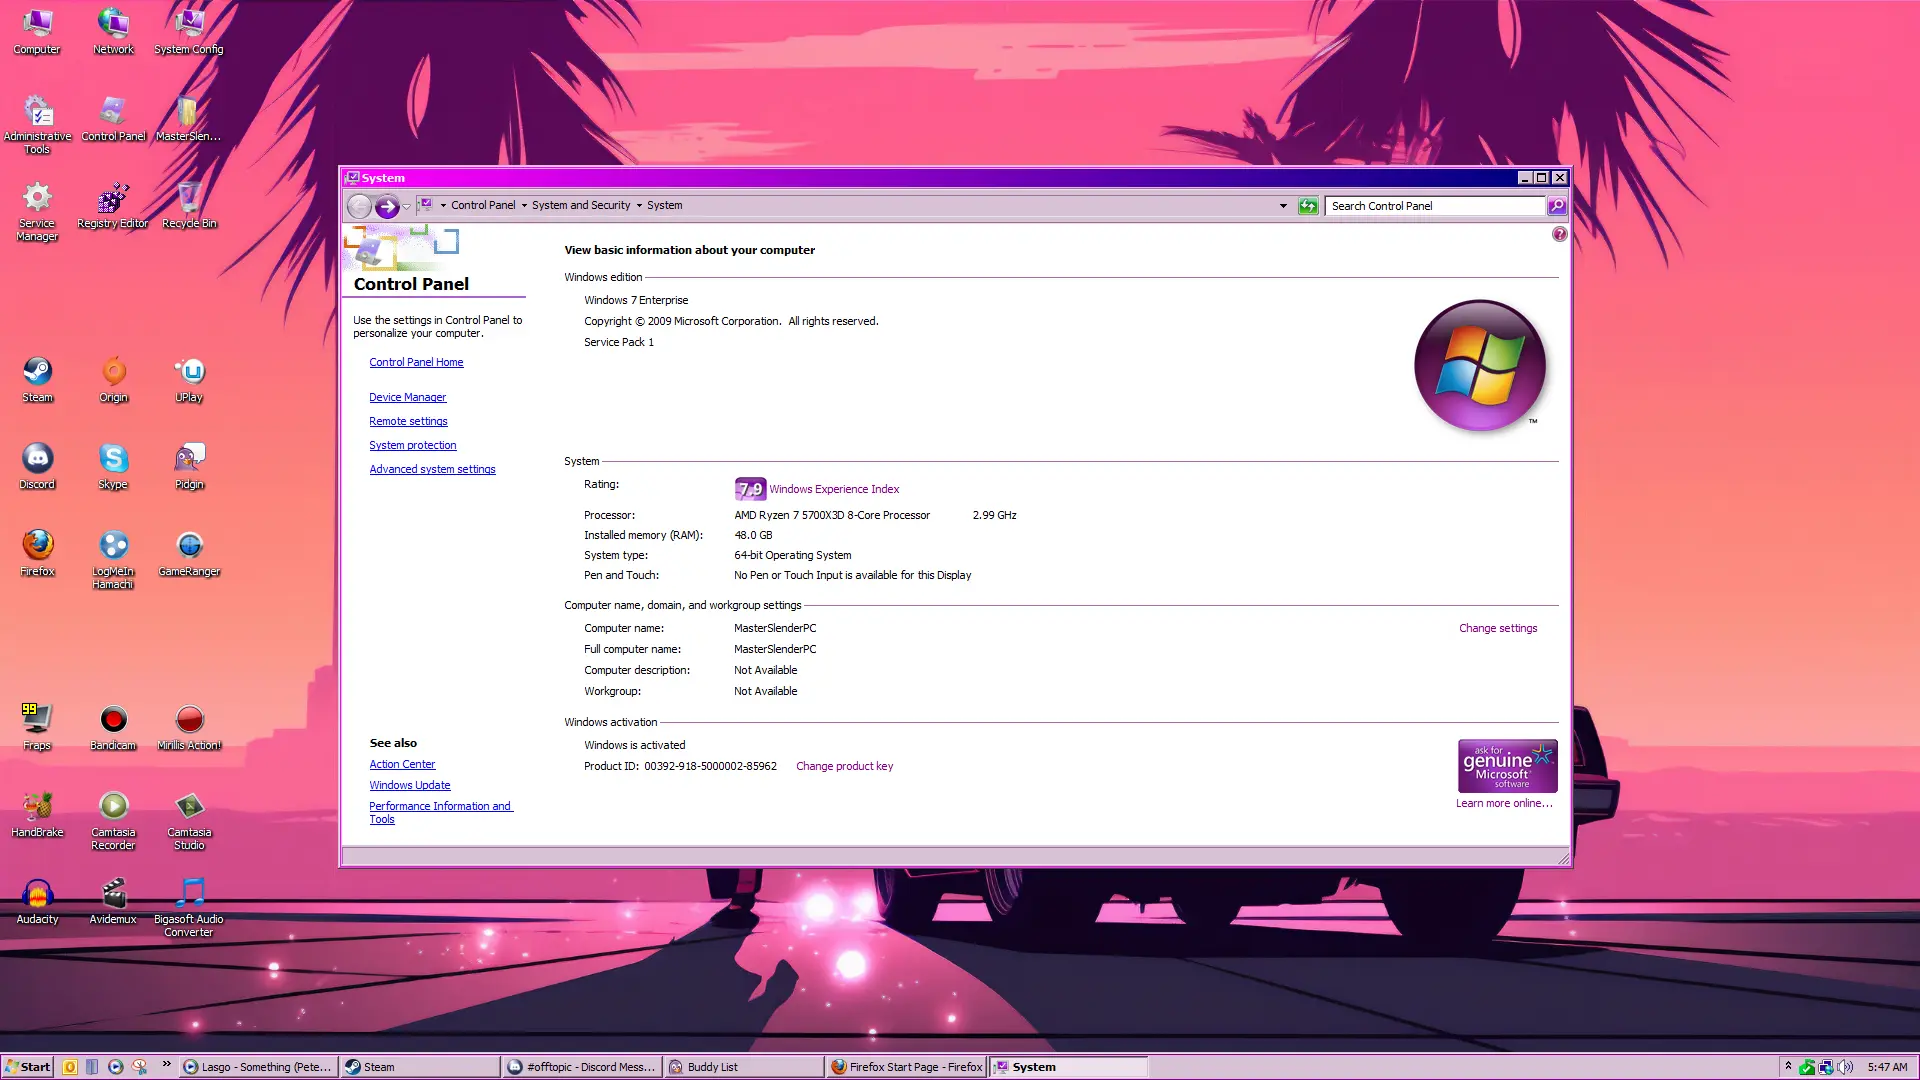Open the Start menu
Screen dimensions: 1920x1080
point(28,1067)
